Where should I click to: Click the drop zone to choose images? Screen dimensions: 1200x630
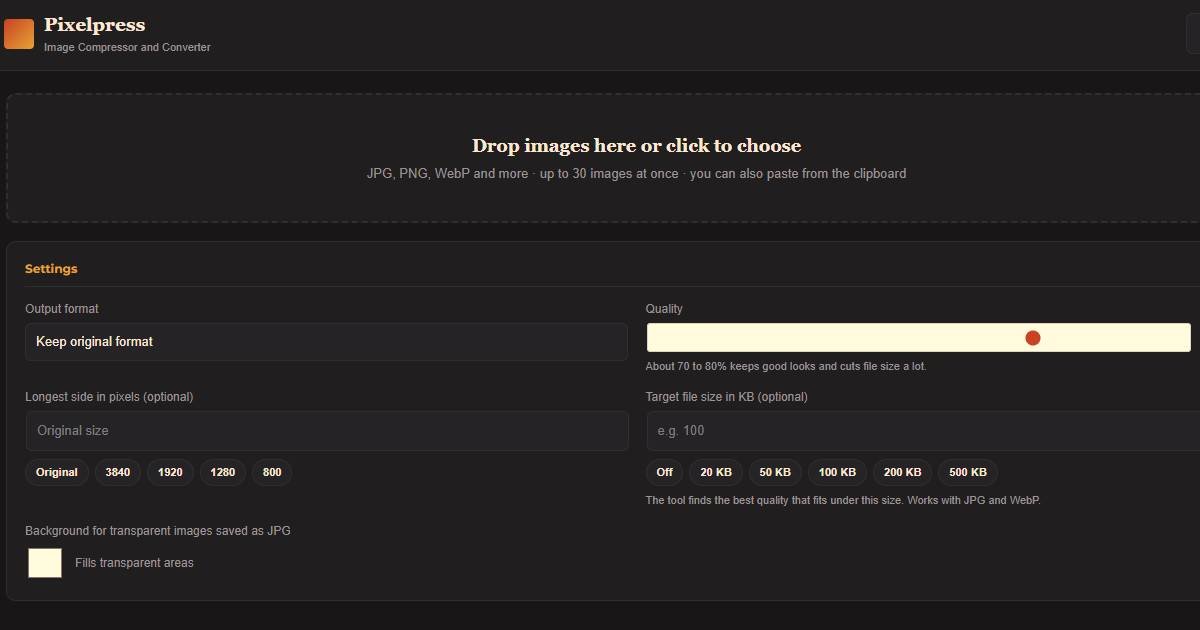coord(603,158)
